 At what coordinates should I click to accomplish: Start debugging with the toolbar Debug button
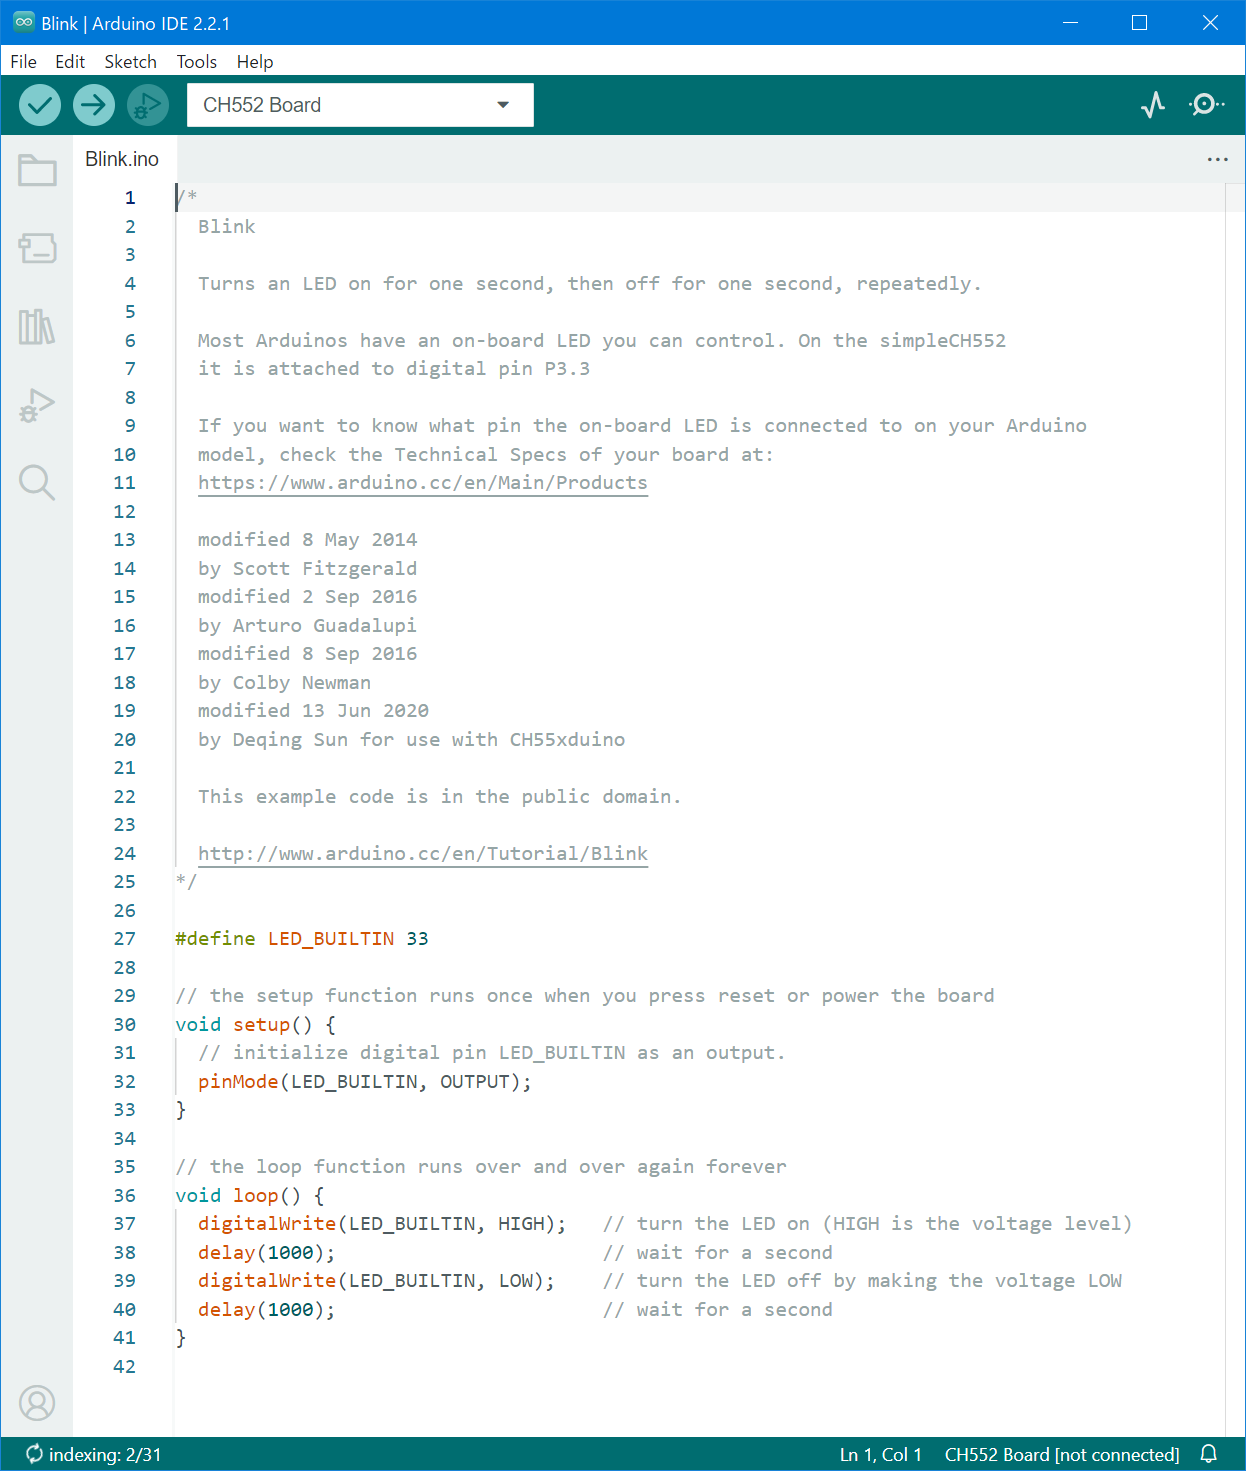tap(148, 105)
